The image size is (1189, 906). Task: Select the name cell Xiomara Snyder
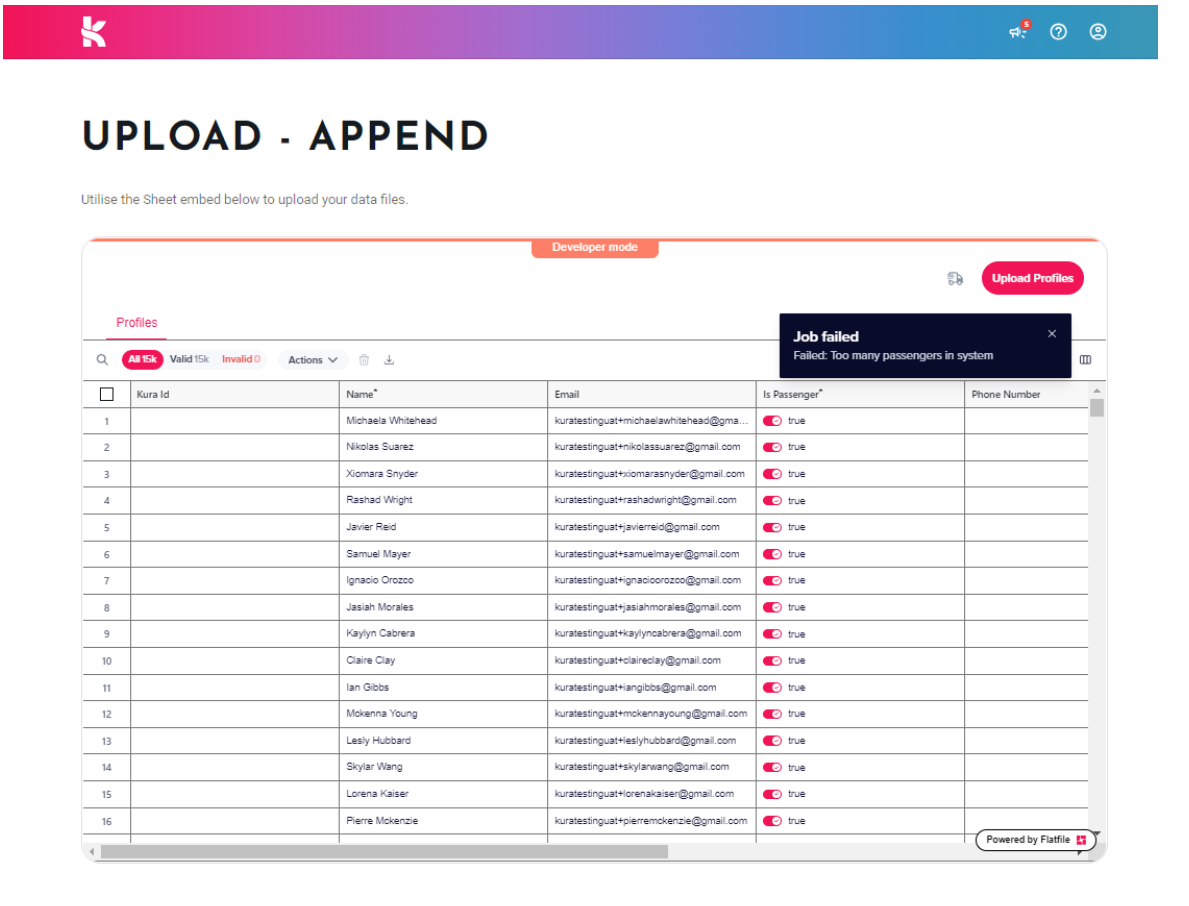pyautogui.click(x=443, y=474)
